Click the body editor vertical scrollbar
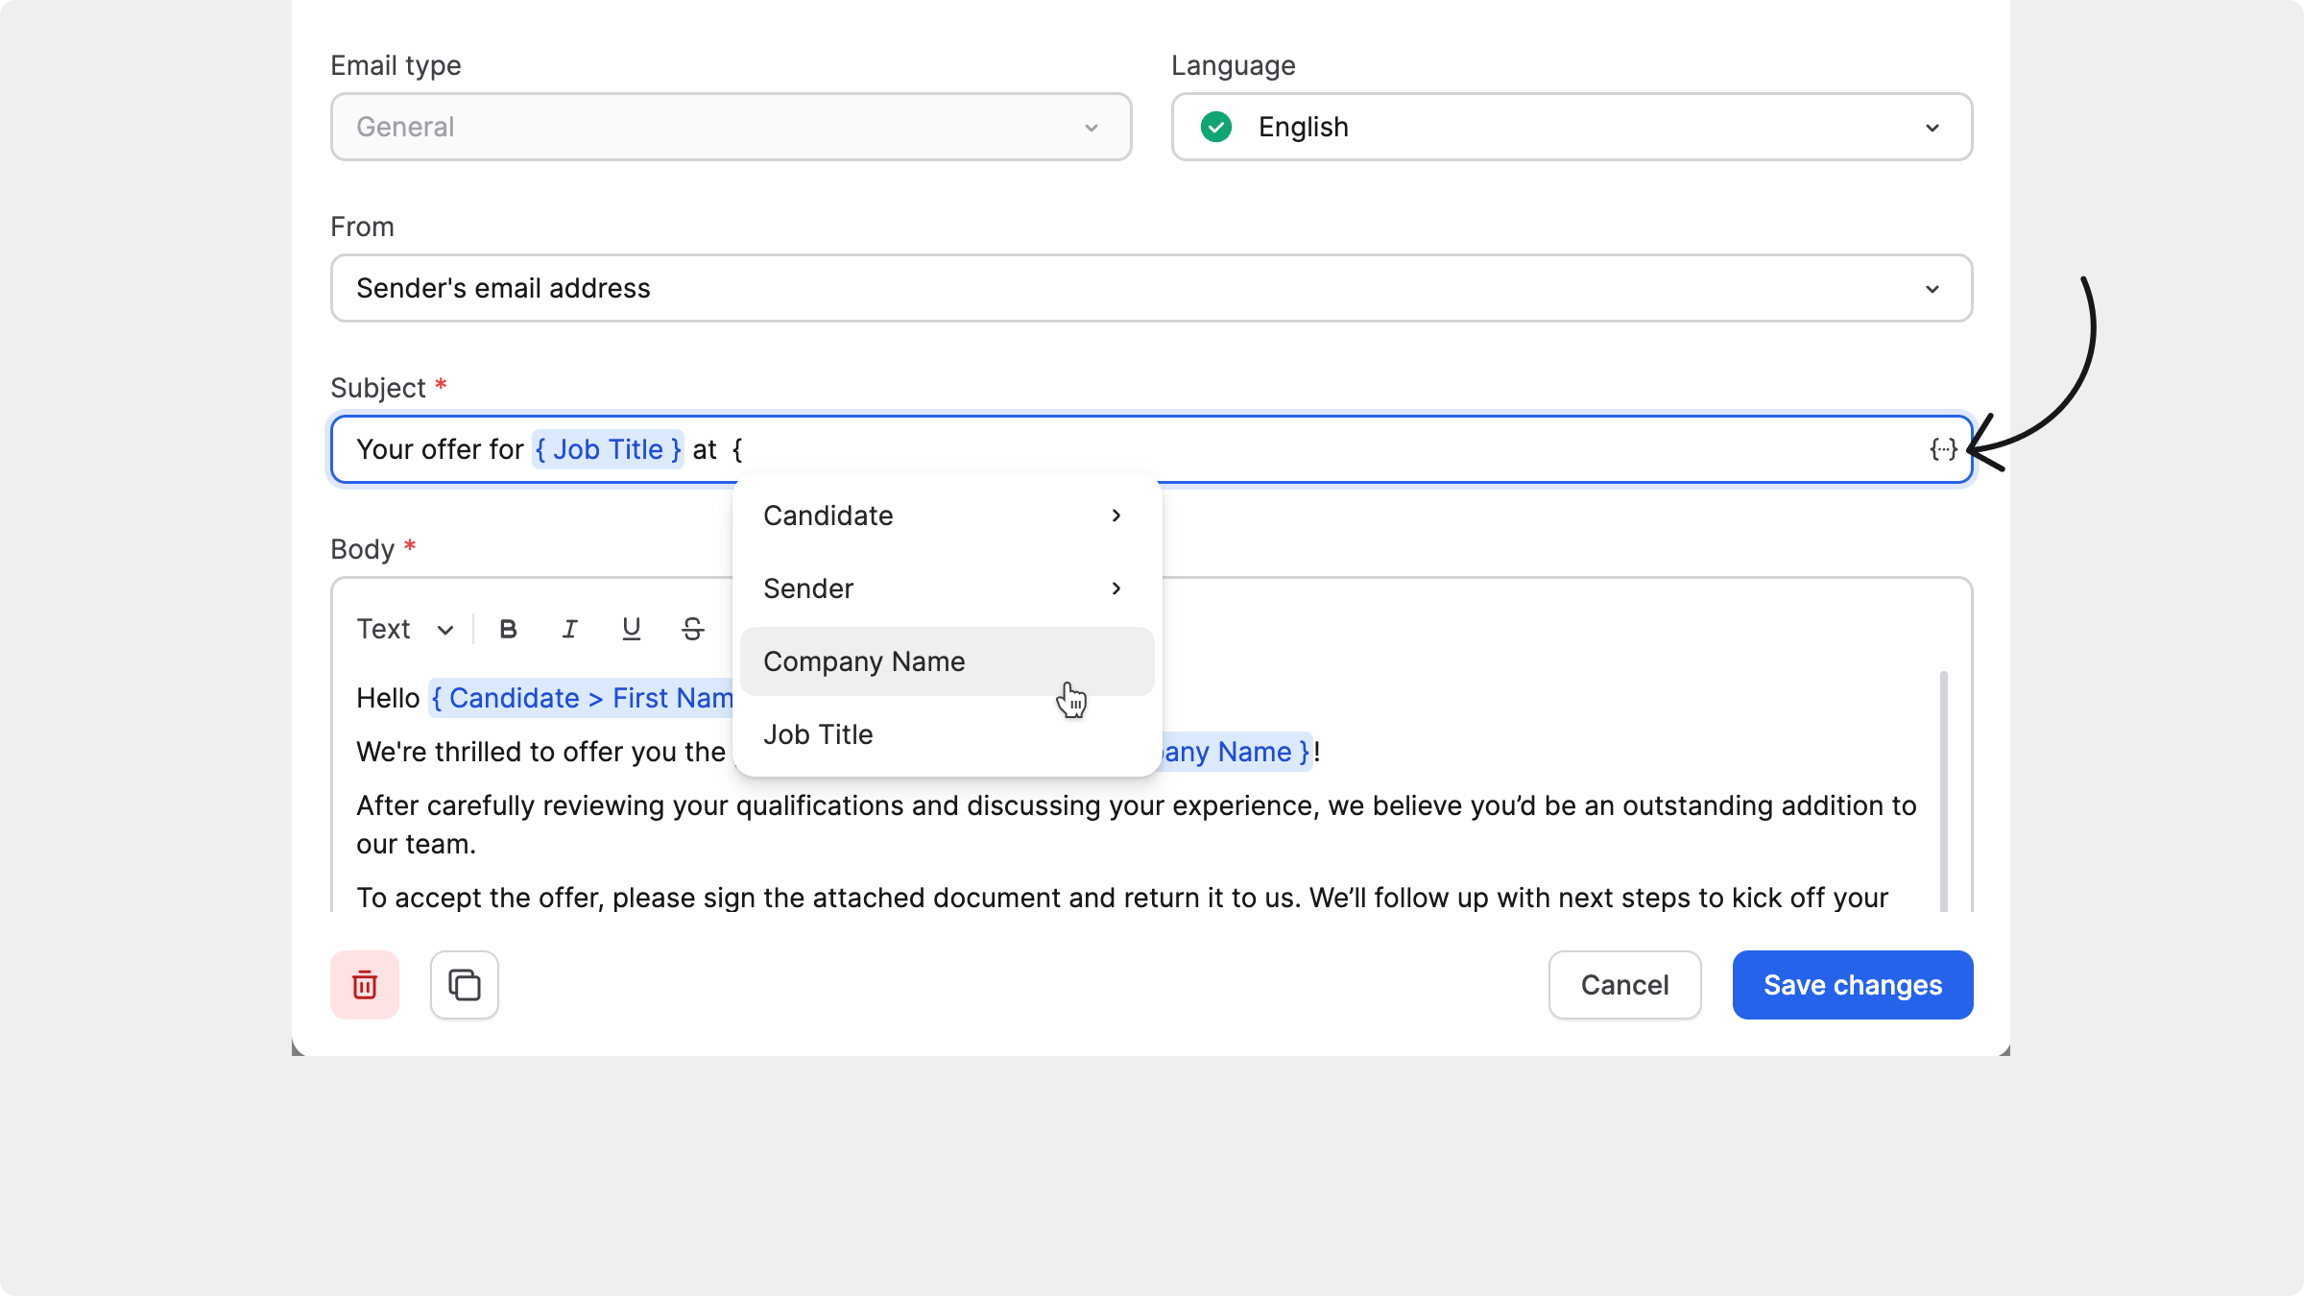The width and height of the screenshot is (2304, 1296). (x=1943, y=790)
